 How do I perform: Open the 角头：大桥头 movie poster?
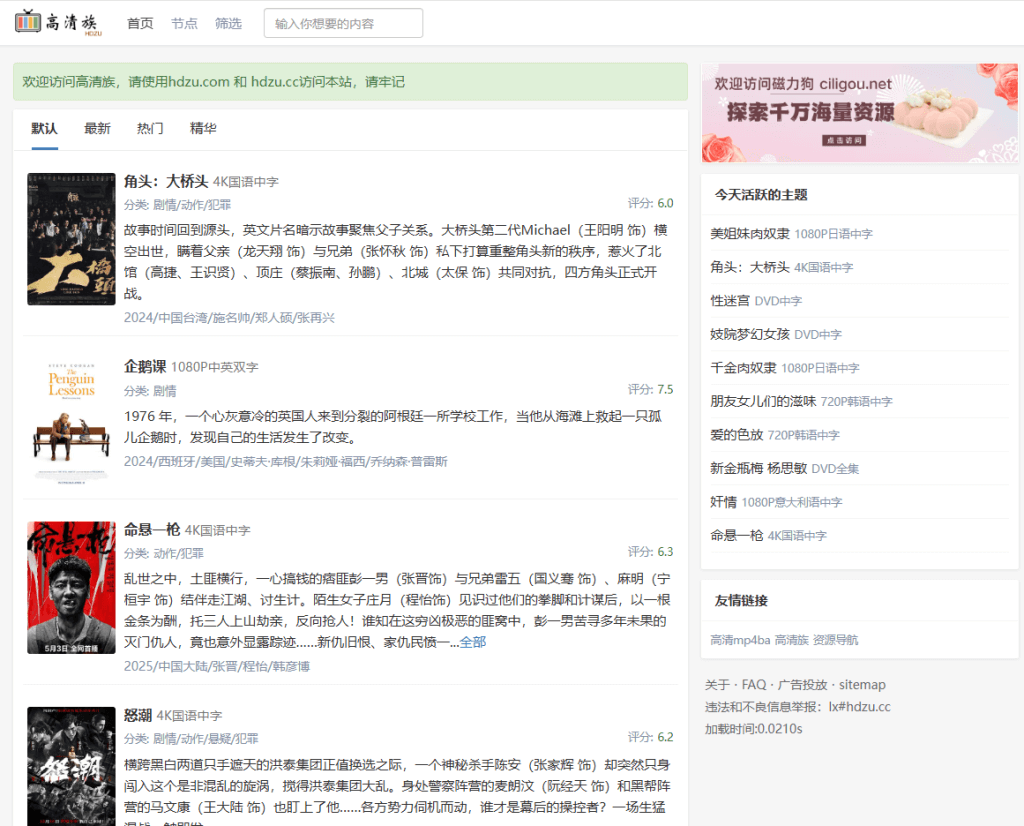pyautogui.click(x=71, y=239)
